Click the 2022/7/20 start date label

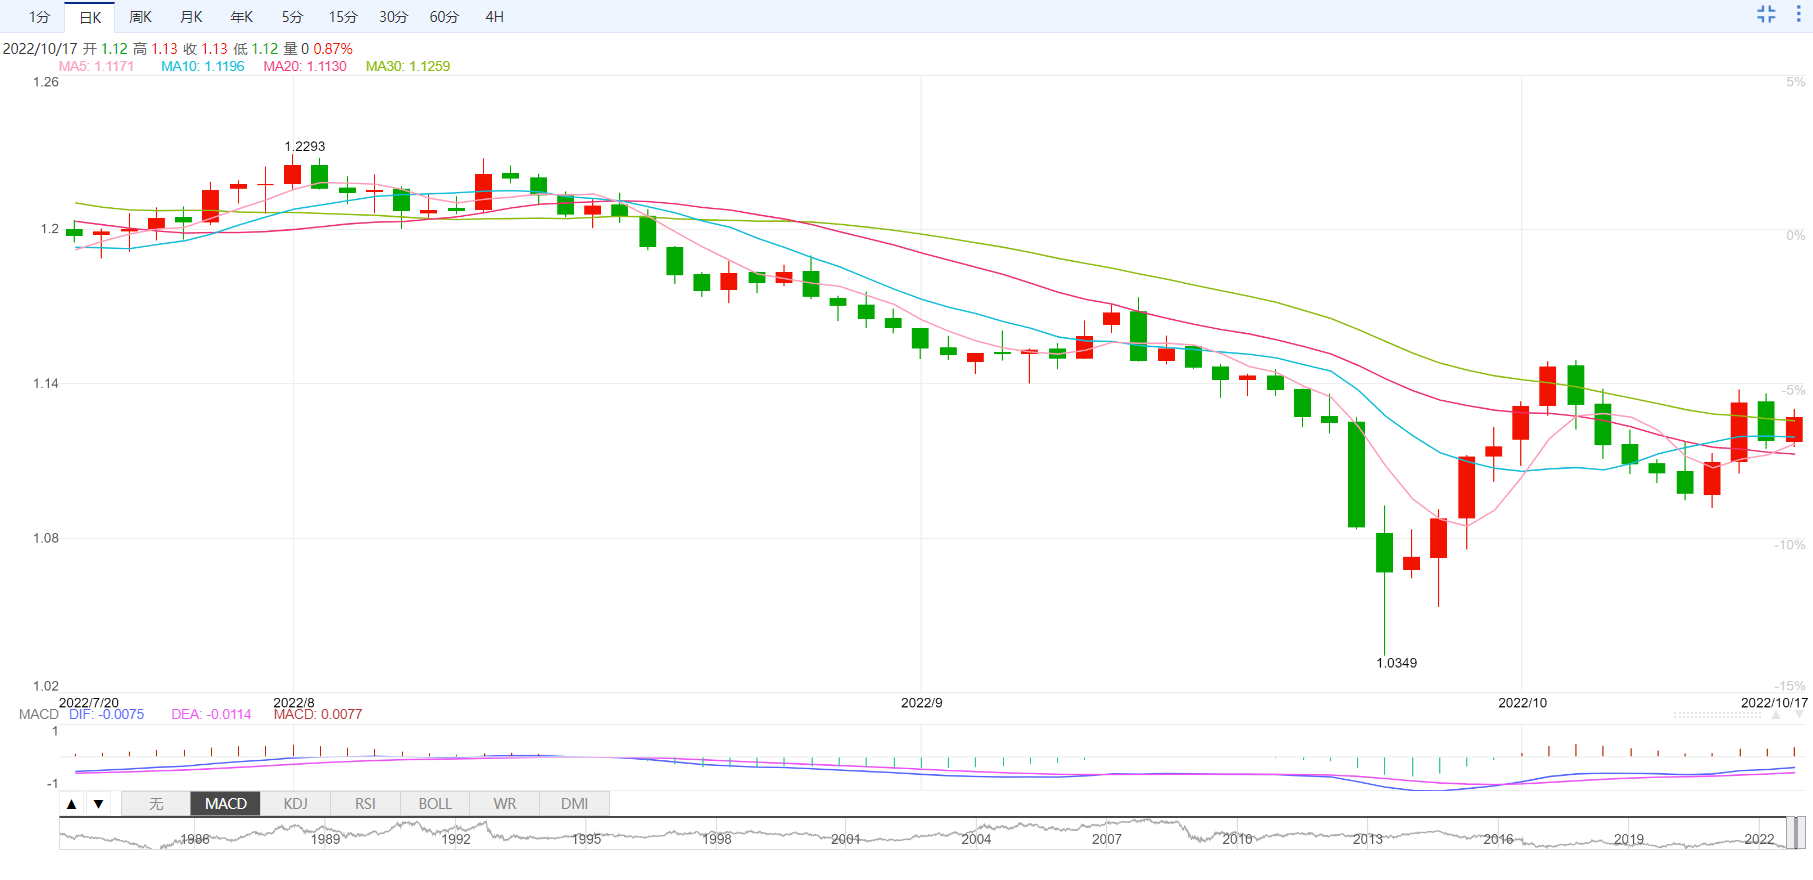coord(89,703)
